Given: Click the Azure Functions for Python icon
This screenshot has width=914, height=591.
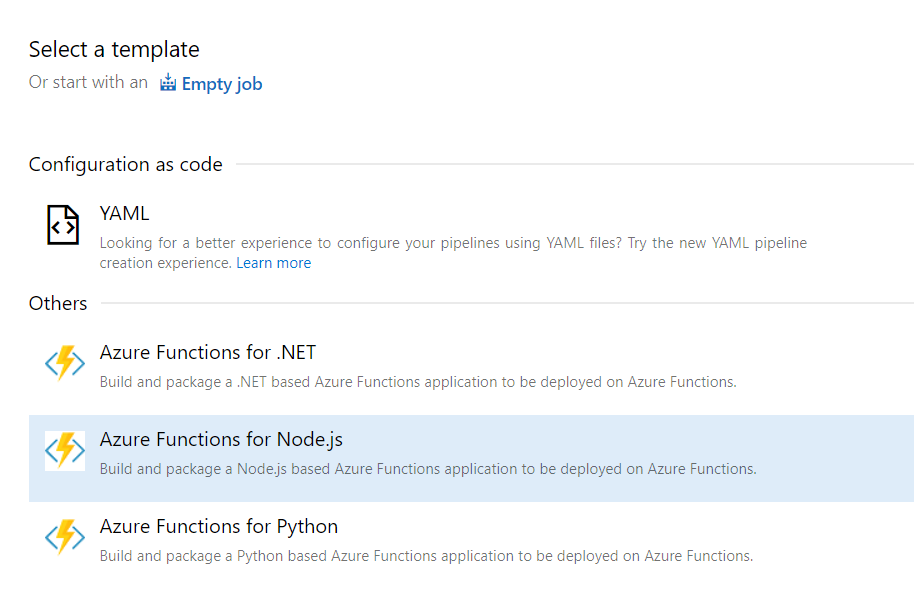Looking at the screenshot, I should pyautogui.click(x=65, y=538).
